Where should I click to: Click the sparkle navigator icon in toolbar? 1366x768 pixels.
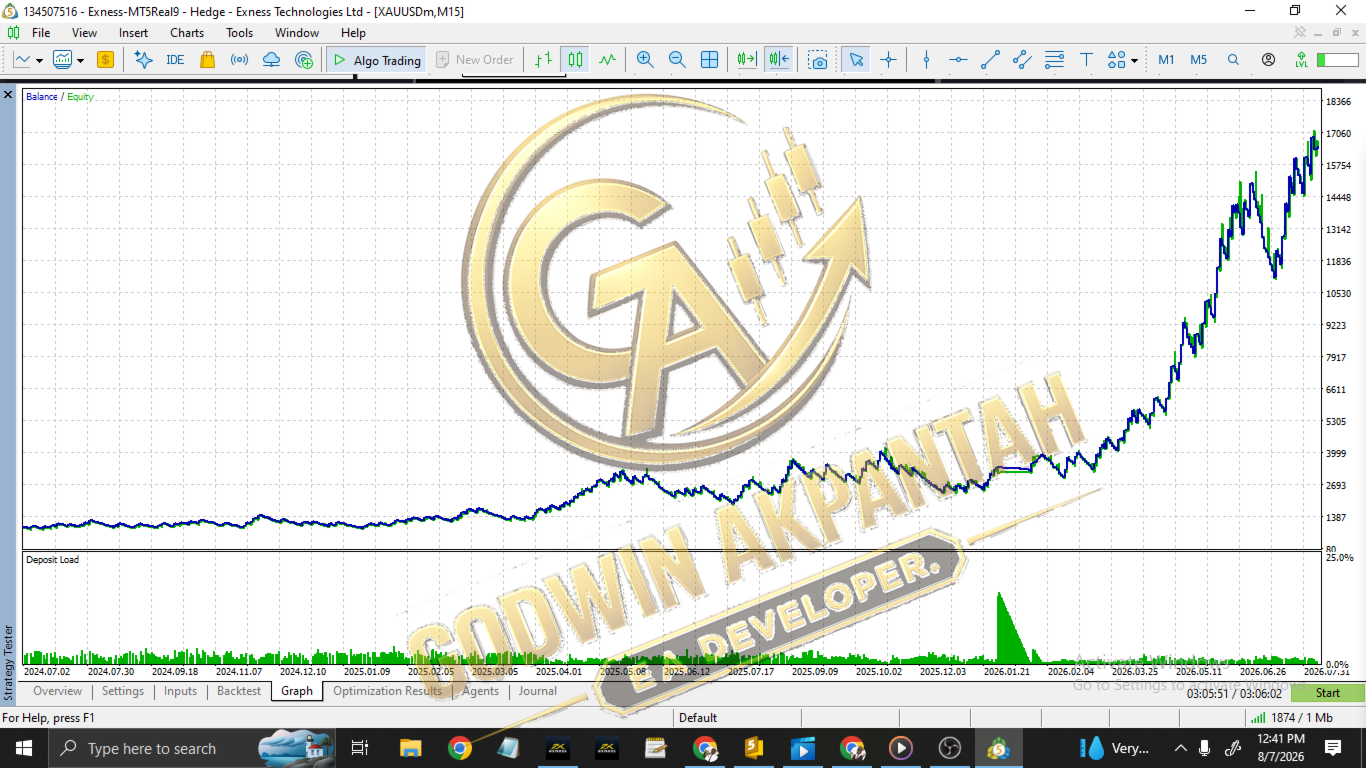coord(143,60)
